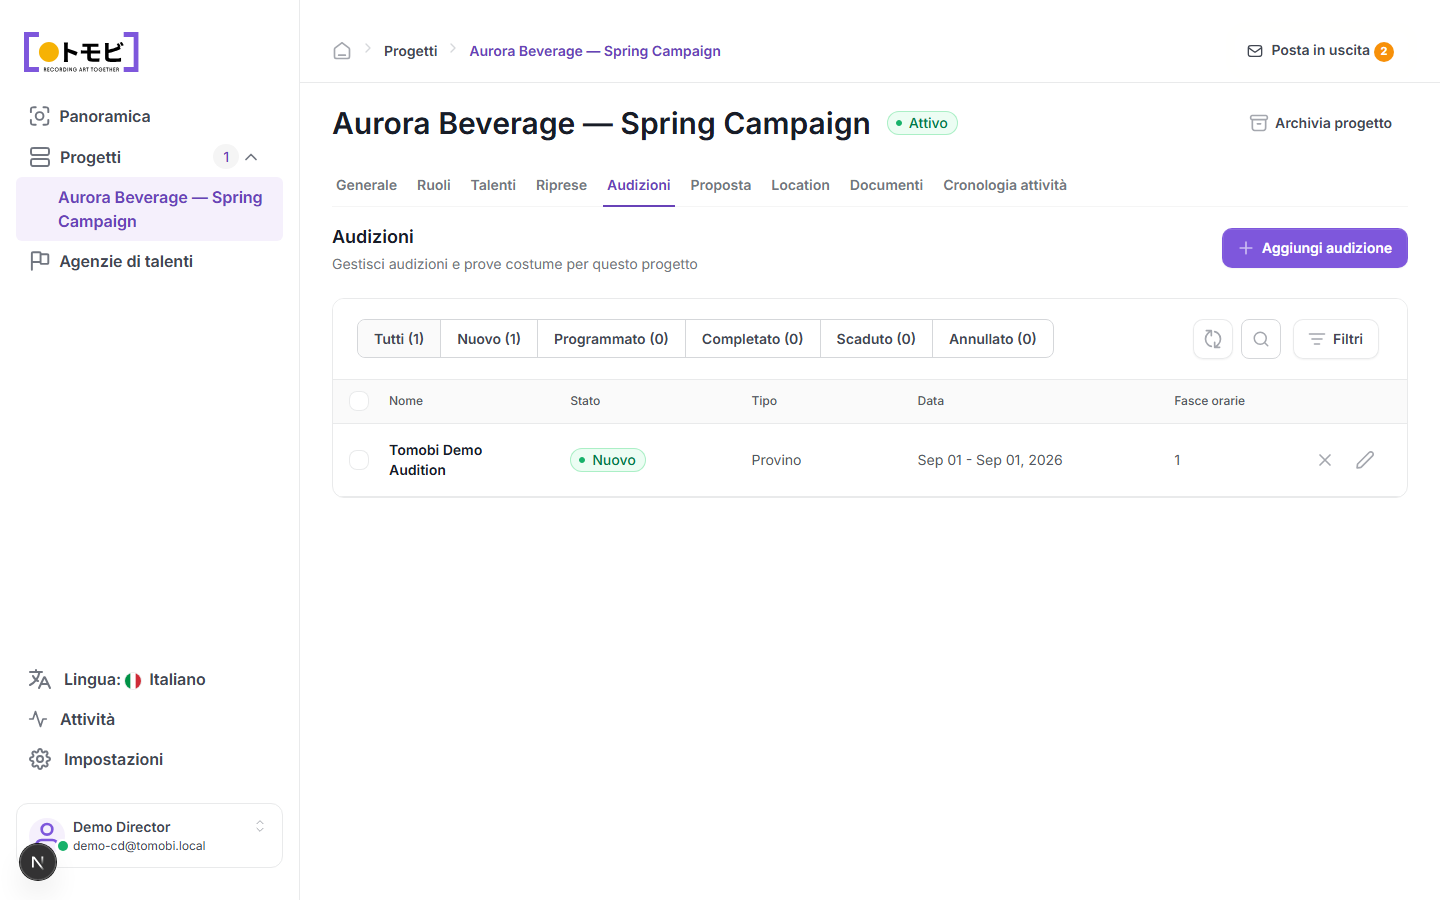The height and width of the screenshot is (900, 1440).
Task: Click the Provino type cell
Action: (776, 460)
